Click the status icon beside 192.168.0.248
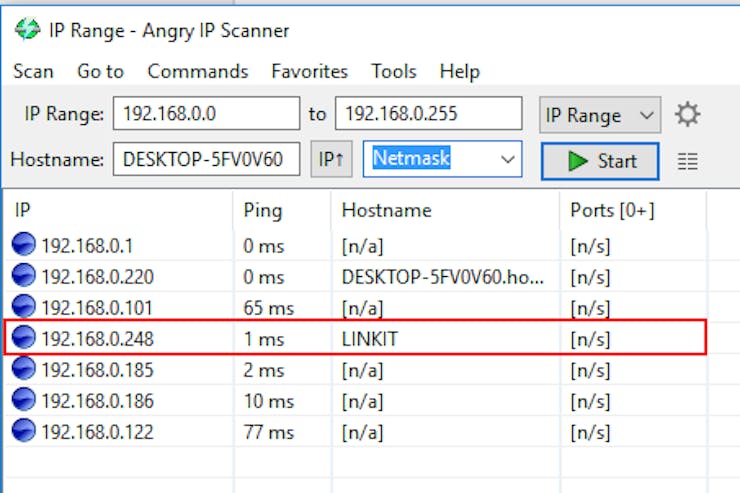This screenshot has height=493, width=740. click(x=24, y=339)
